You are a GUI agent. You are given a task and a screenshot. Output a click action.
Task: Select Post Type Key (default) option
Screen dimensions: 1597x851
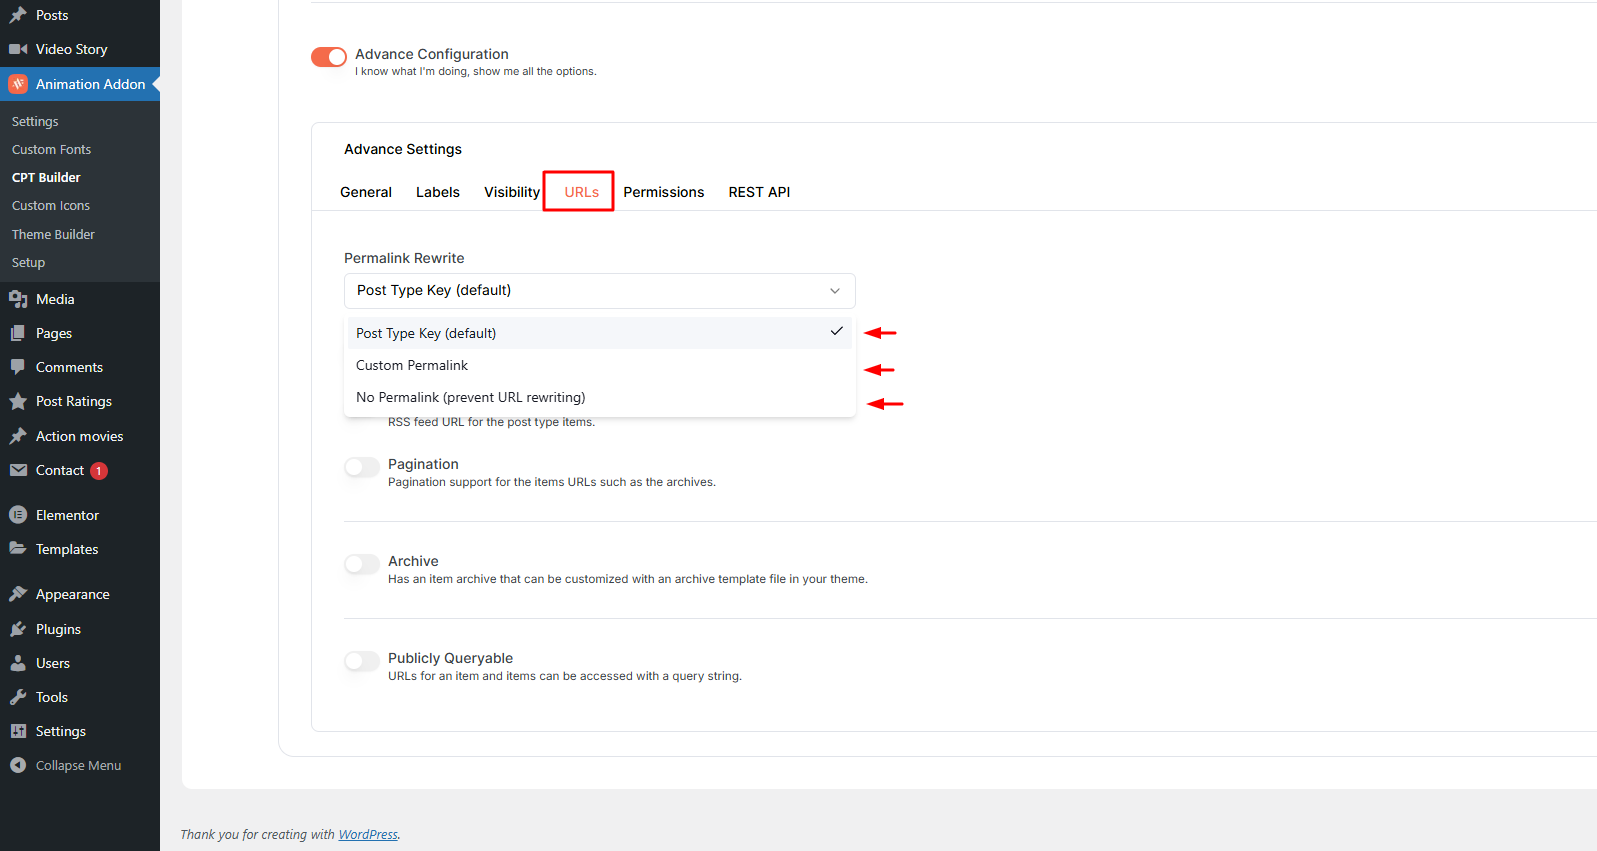[x=600, y=333]
